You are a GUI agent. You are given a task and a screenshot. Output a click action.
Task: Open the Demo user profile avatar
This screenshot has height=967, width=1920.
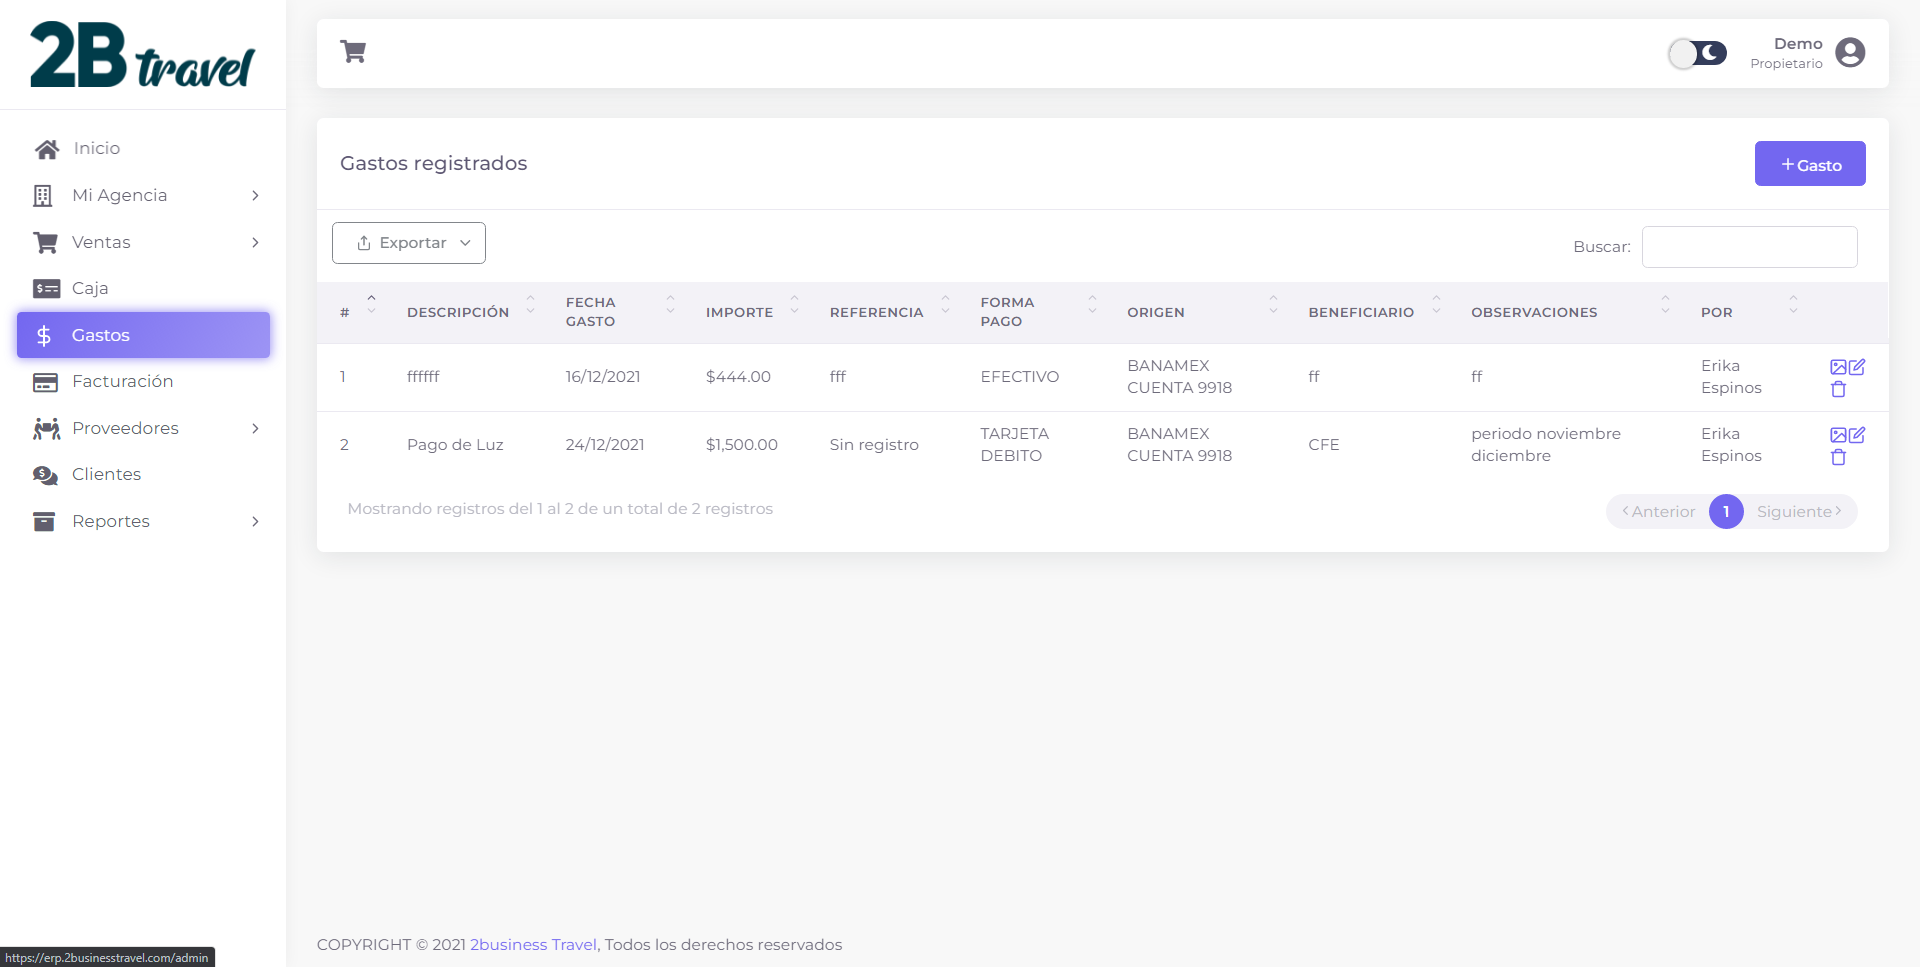tap(1850, 53)
